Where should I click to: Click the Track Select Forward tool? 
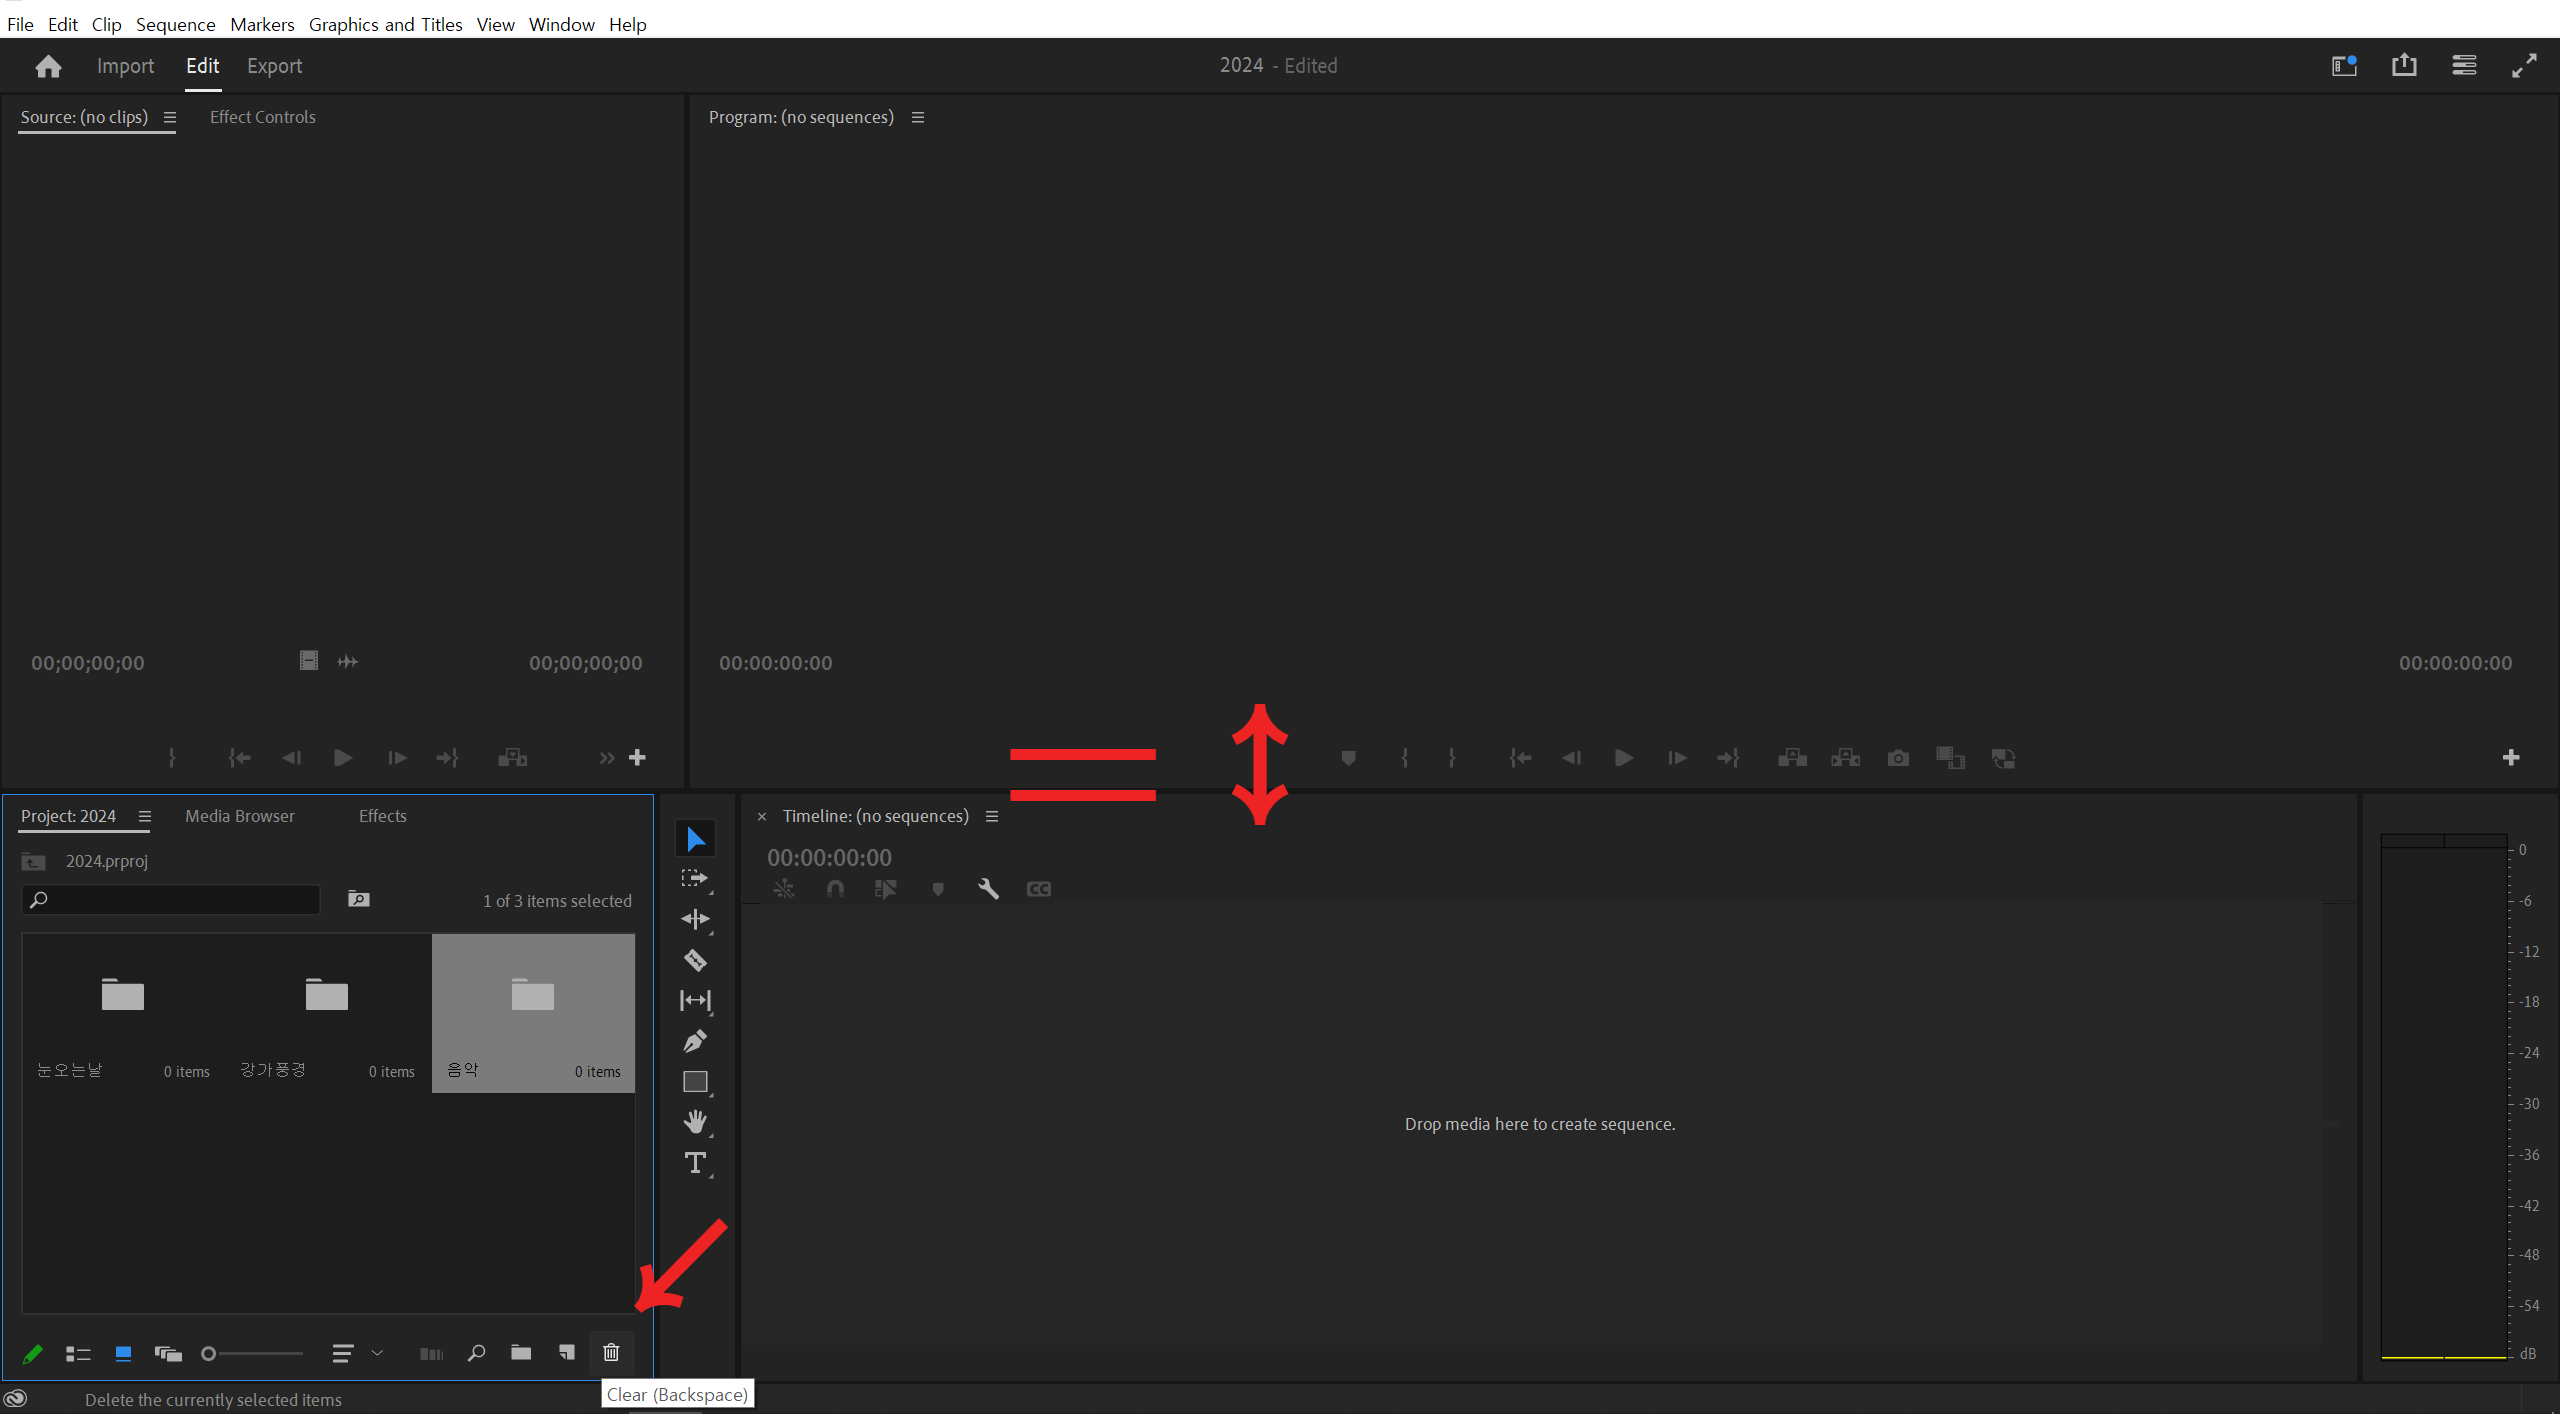point(696,878)
